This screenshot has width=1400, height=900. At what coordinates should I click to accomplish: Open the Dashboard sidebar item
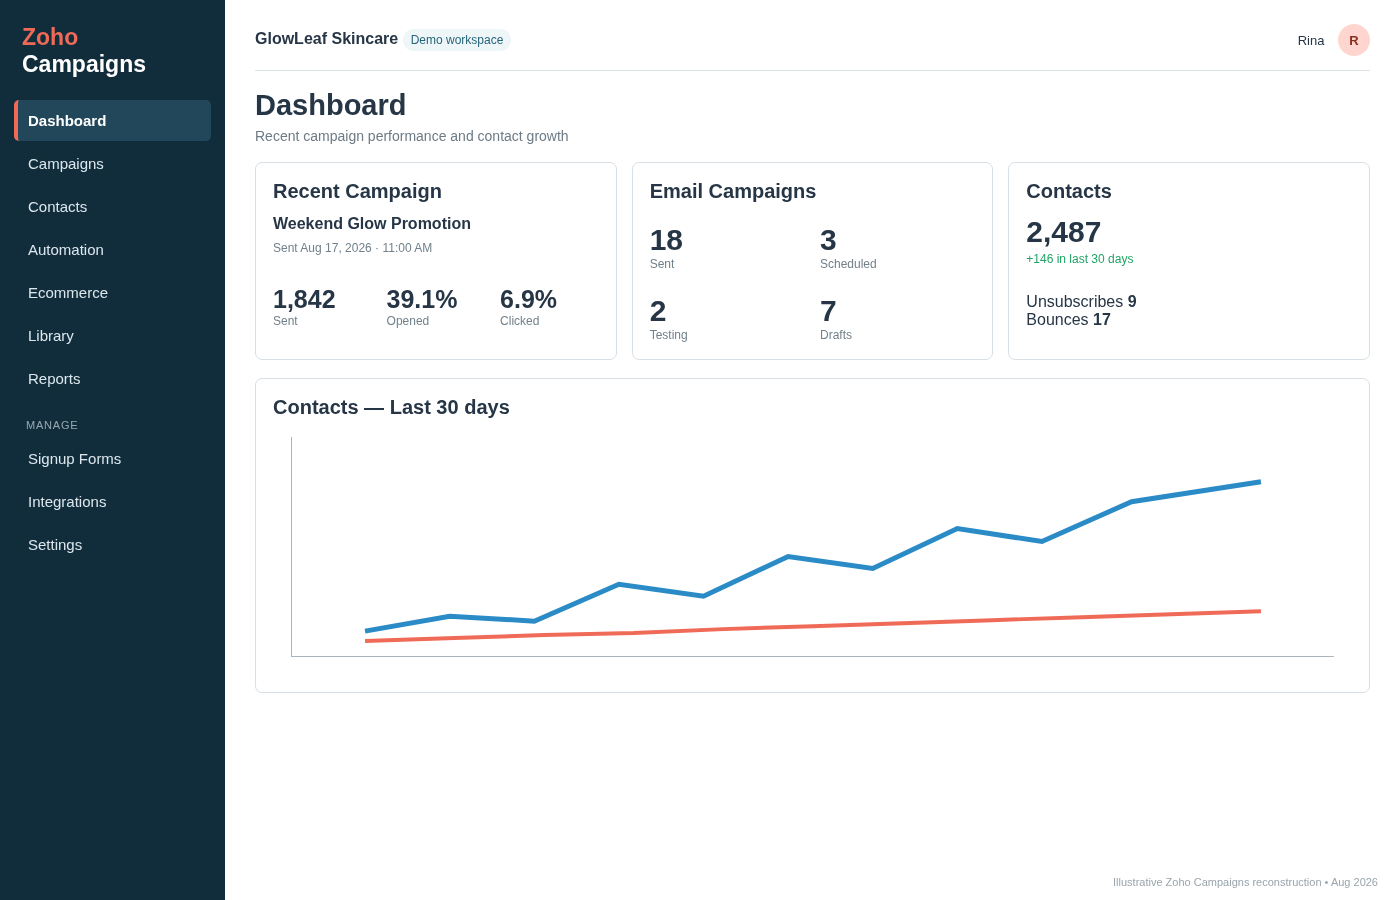(x=112, y=120)
